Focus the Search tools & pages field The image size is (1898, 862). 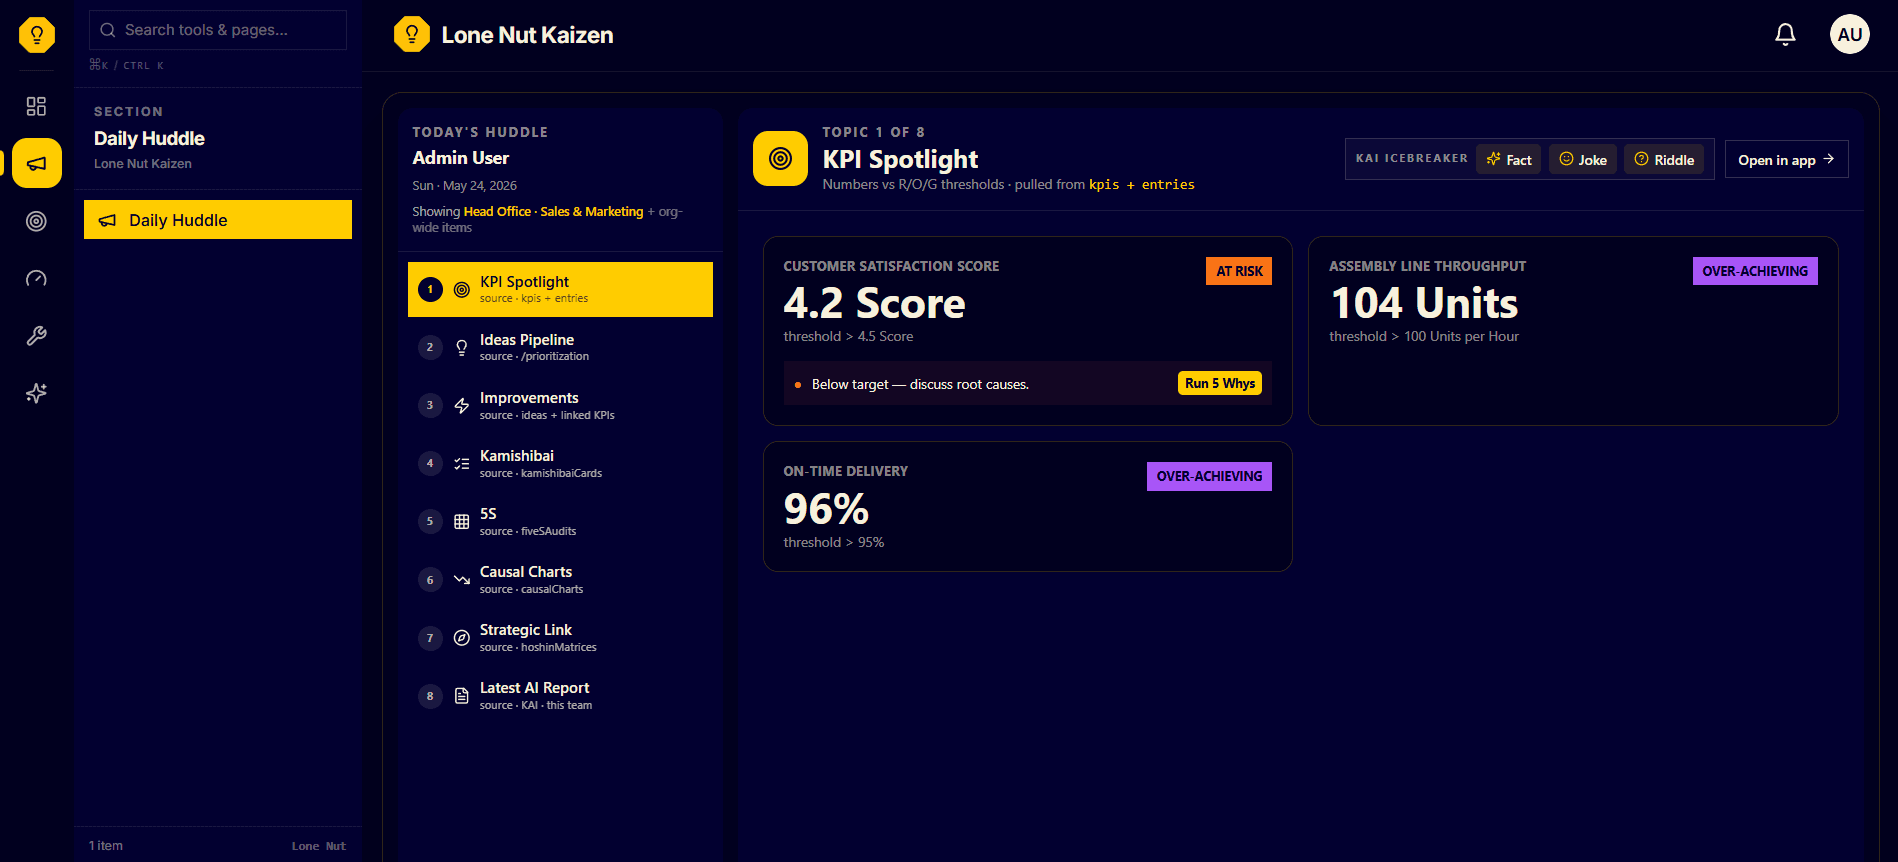(x=218, y=30)
